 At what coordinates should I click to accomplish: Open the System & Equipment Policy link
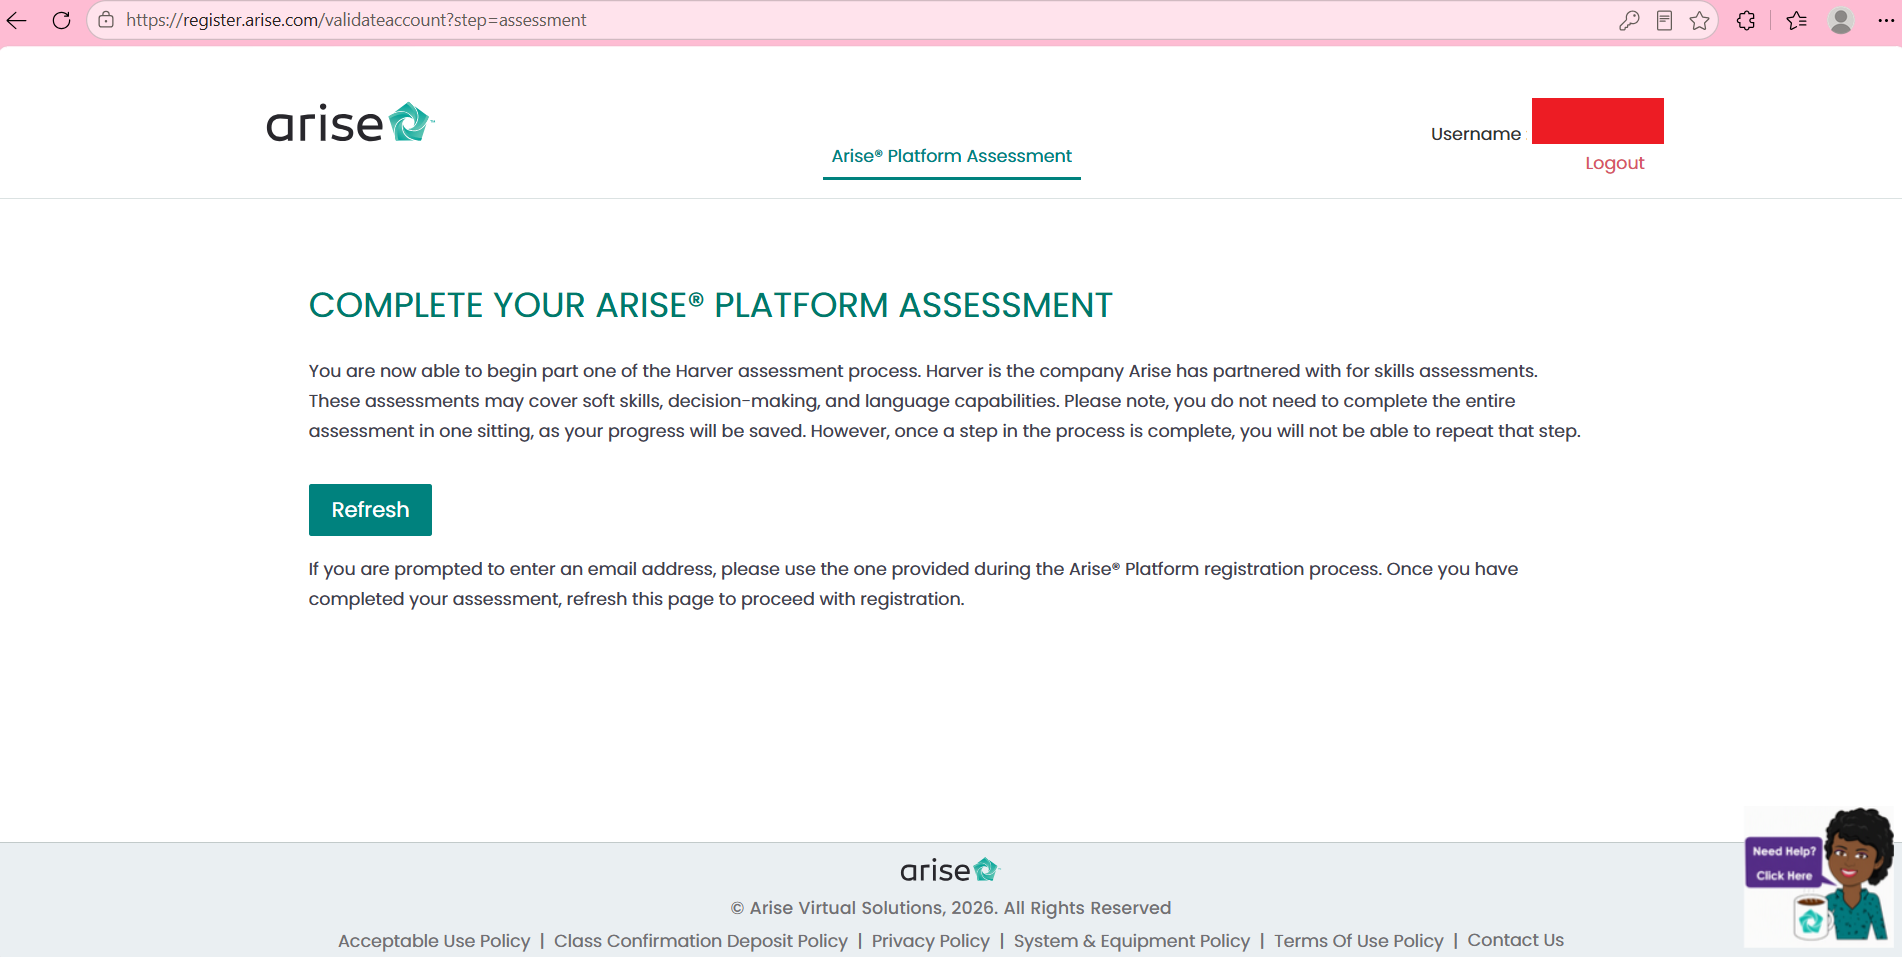[x=1132, y=941]
